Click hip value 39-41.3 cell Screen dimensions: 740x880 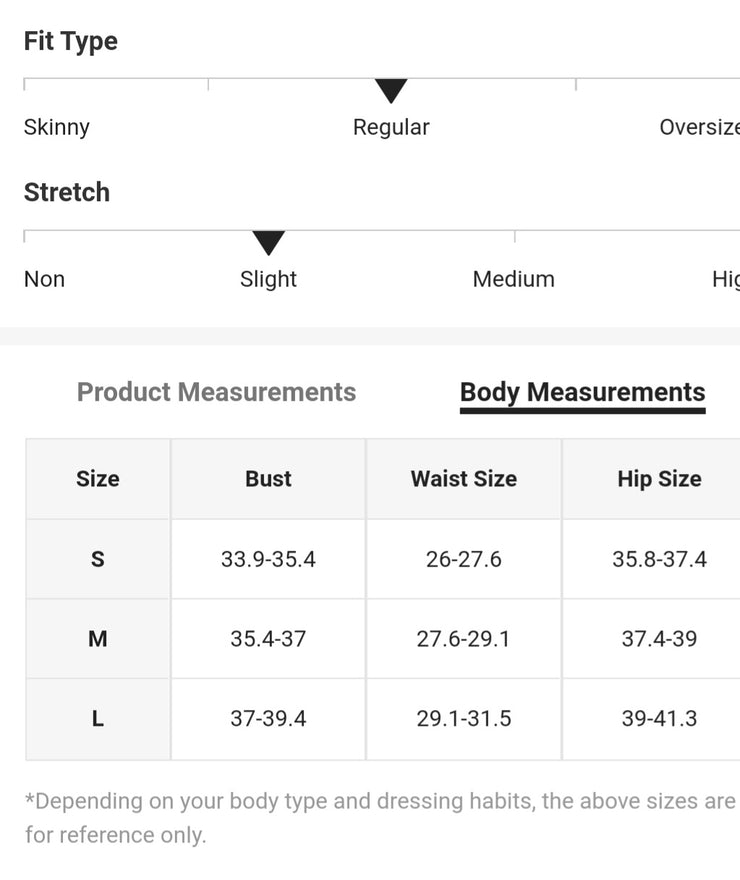tap(659, 719)
